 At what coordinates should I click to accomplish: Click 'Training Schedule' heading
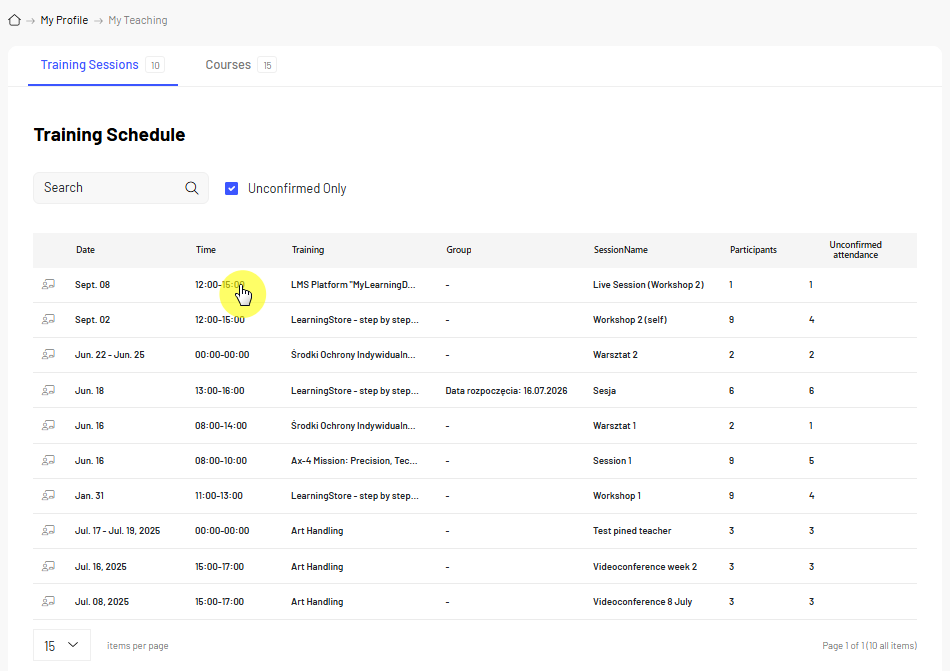coord(110,134)
